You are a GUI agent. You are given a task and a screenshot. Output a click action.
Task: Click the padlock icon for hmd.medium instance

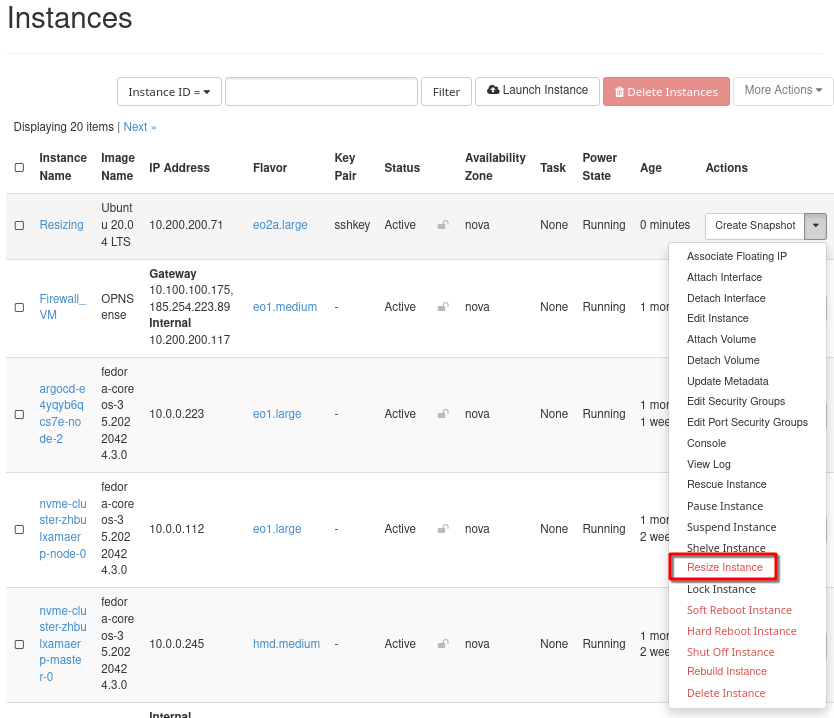443,644
